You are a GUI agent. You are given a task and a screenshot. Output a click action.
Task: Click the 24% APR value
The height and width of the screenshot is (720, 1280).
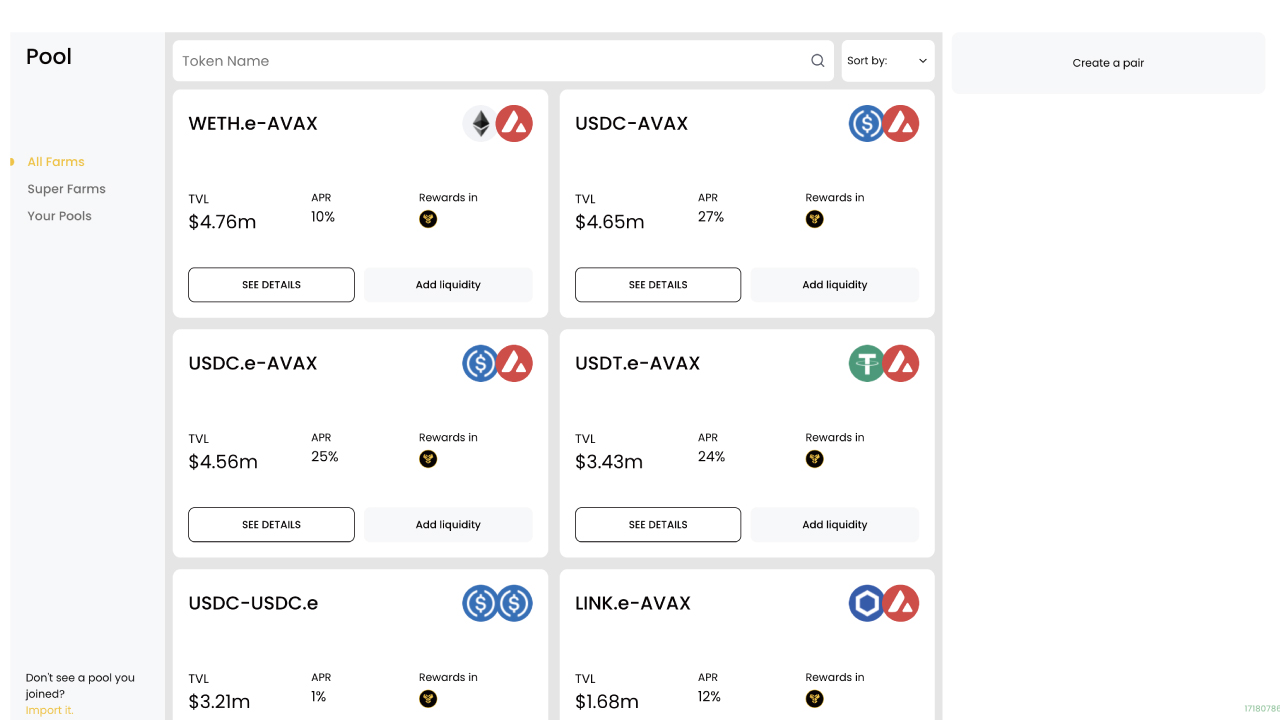(712, 457)
